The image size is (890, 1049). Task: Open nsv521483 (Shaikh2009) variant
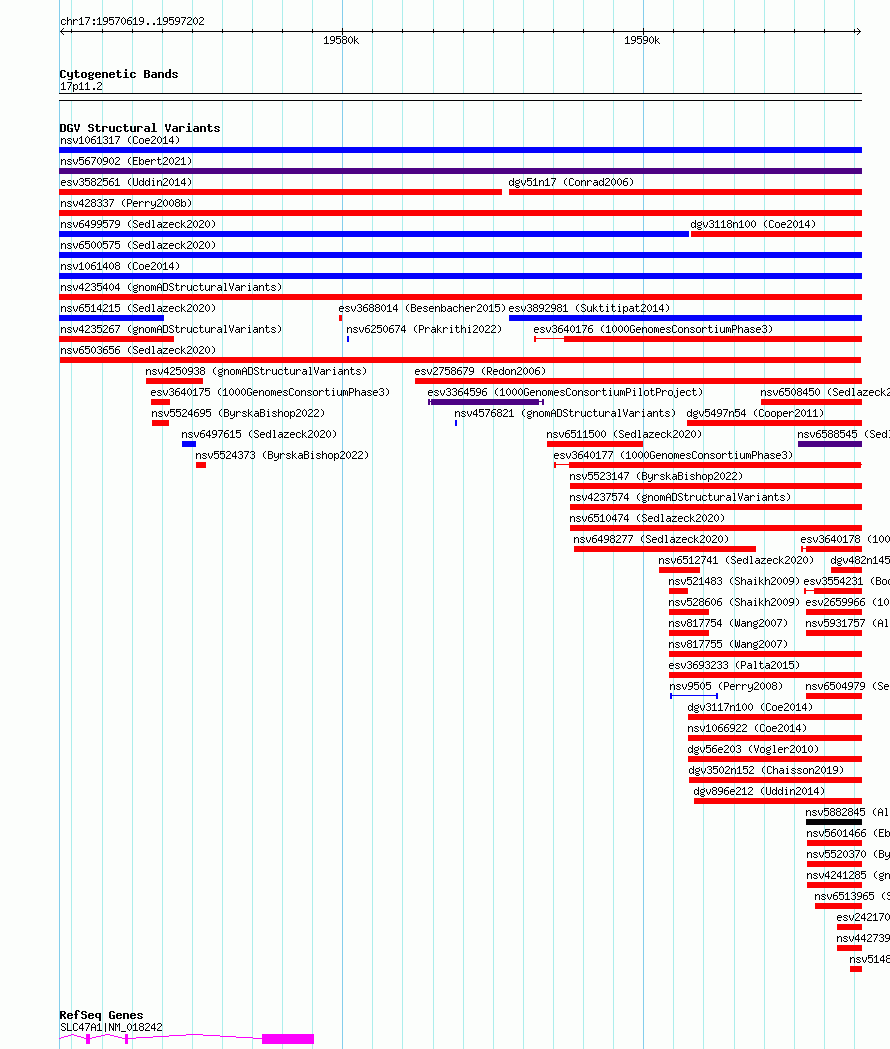(x=733, y=581)
